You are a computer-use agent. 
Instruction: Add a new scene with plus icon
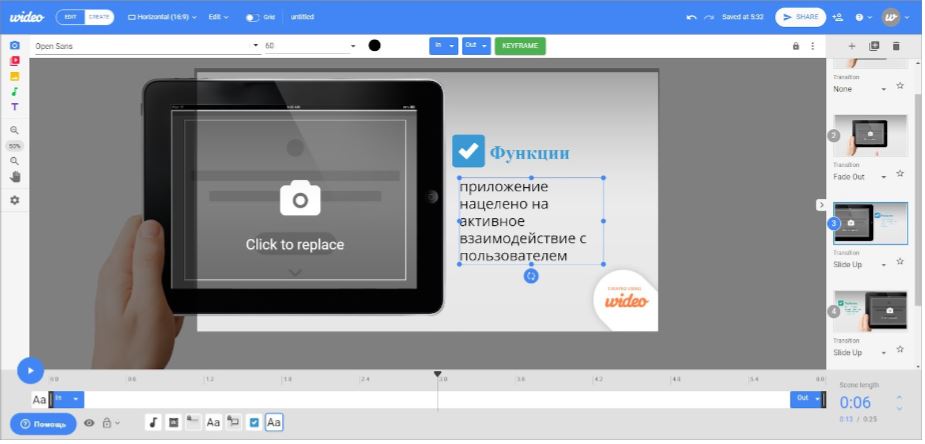click(851, 46)
